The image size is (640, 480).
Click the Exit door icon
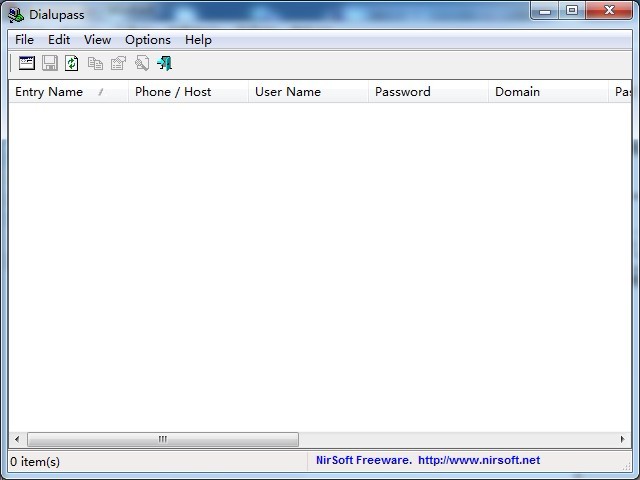[165, 63]
